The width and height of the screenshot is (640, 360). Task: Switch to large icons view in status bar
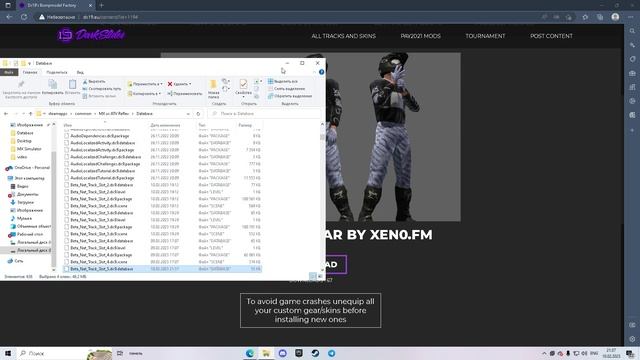tap(320, 276)
